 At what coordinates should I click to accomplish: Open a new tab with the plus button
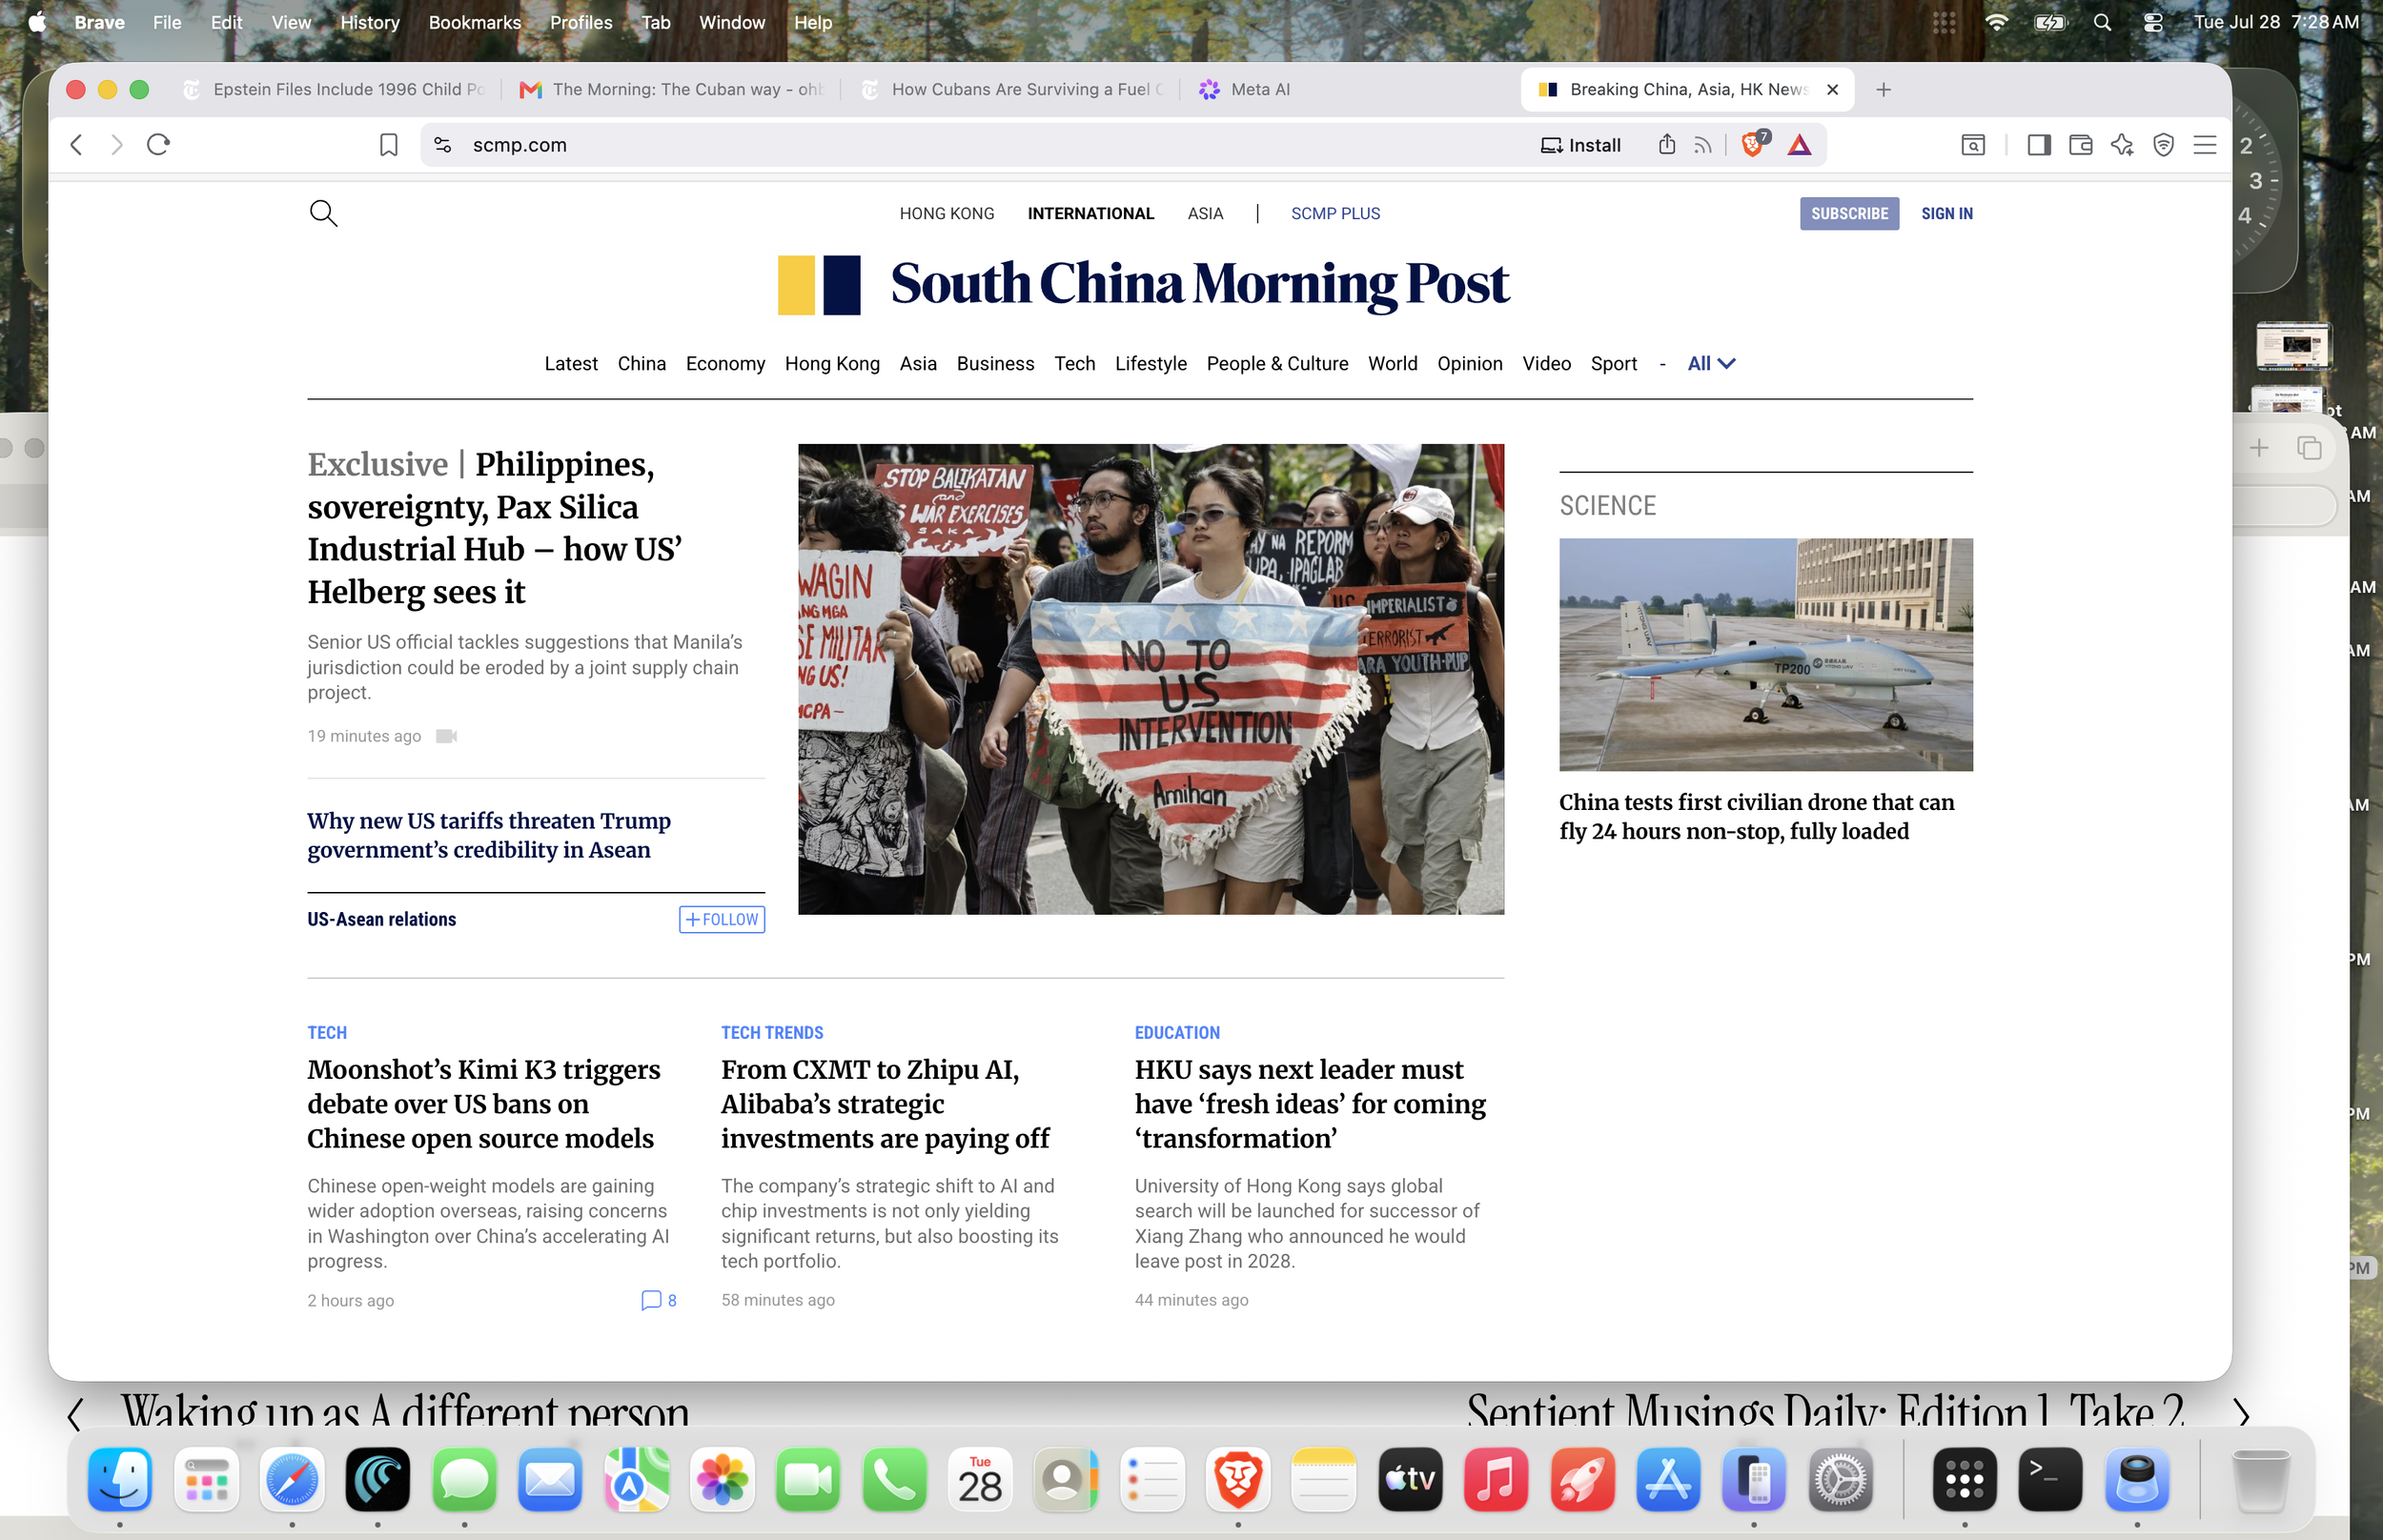1884,90
